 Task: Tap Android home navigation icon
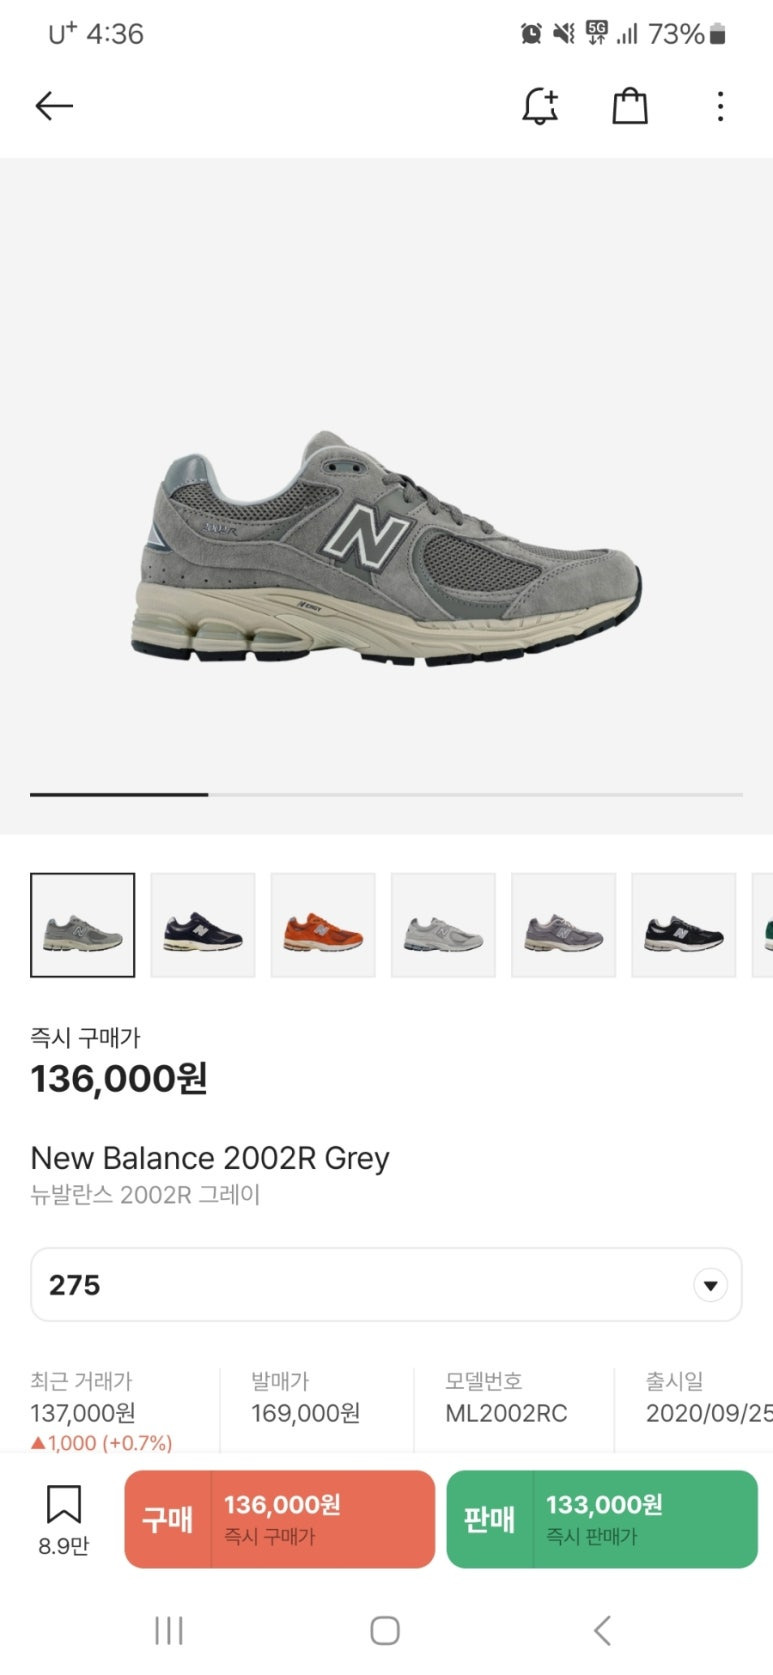pyautogui.click(x=385, y=1631)
